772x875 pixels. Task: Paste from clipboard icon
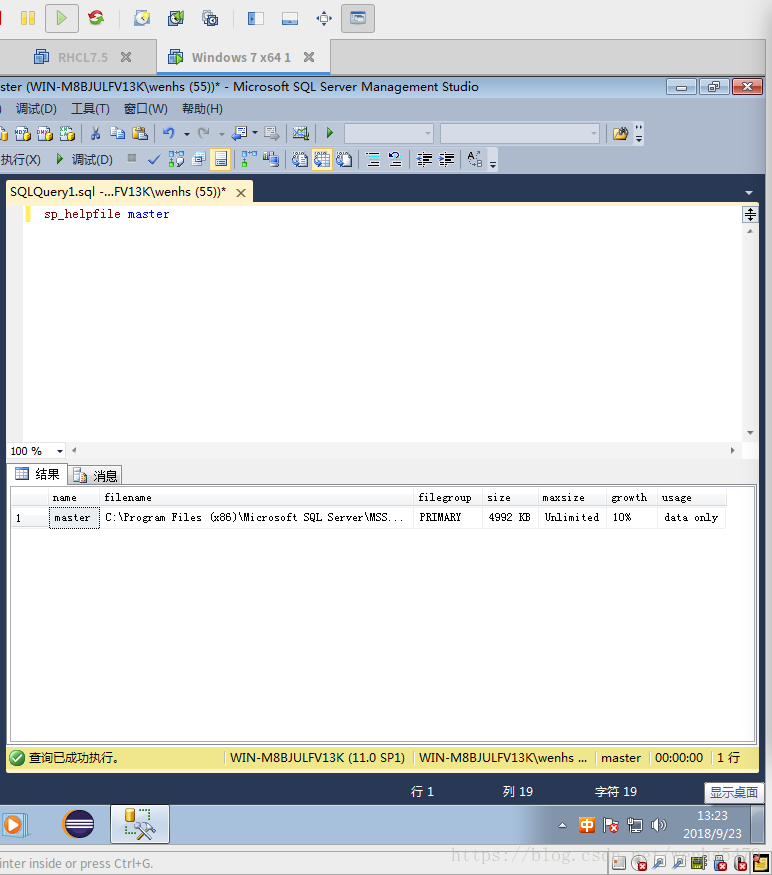tap(140, 133)
